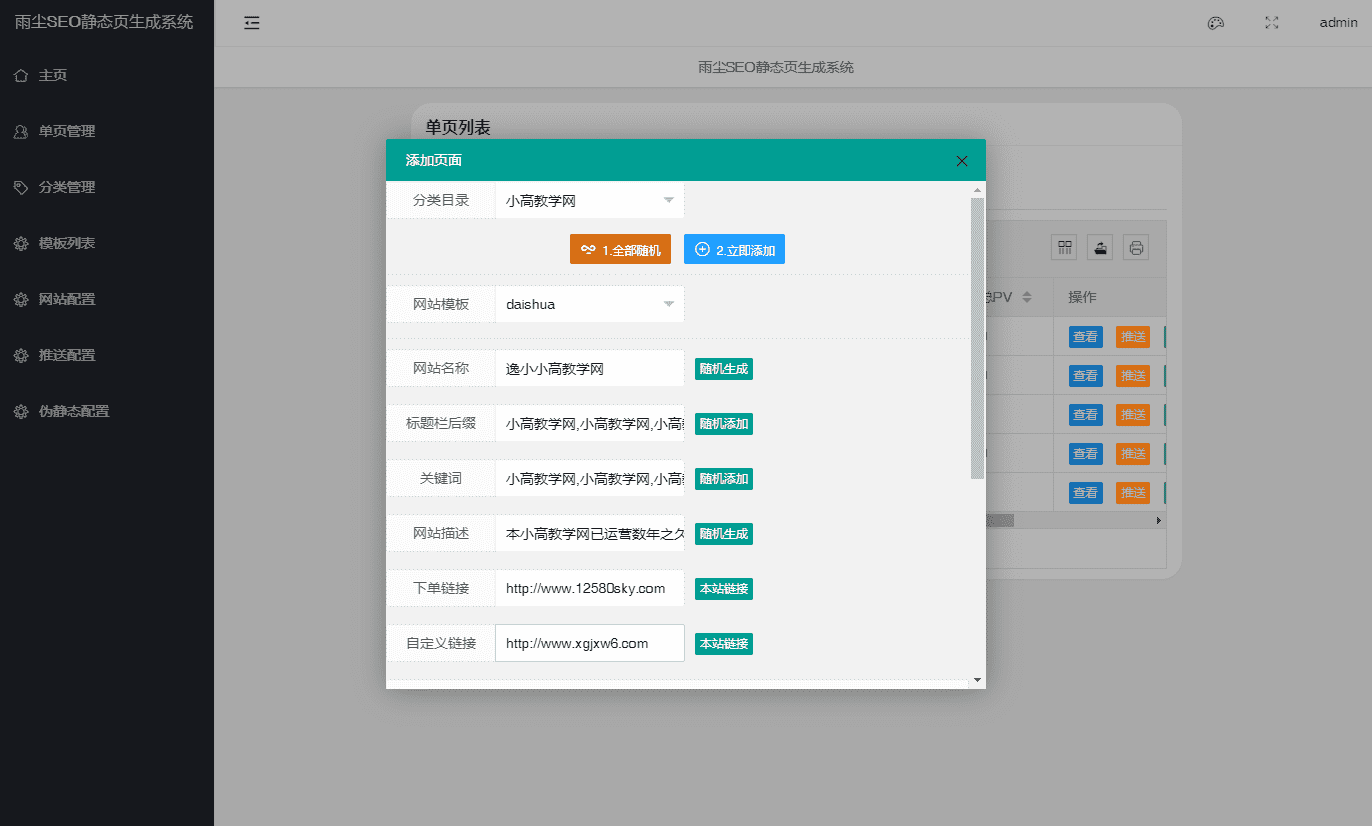This screenshot has height=826, width=1372.
Task: Click the 雨尘SEO静态页生成系统 sidebar logo
Action: (x=104, y=22)
